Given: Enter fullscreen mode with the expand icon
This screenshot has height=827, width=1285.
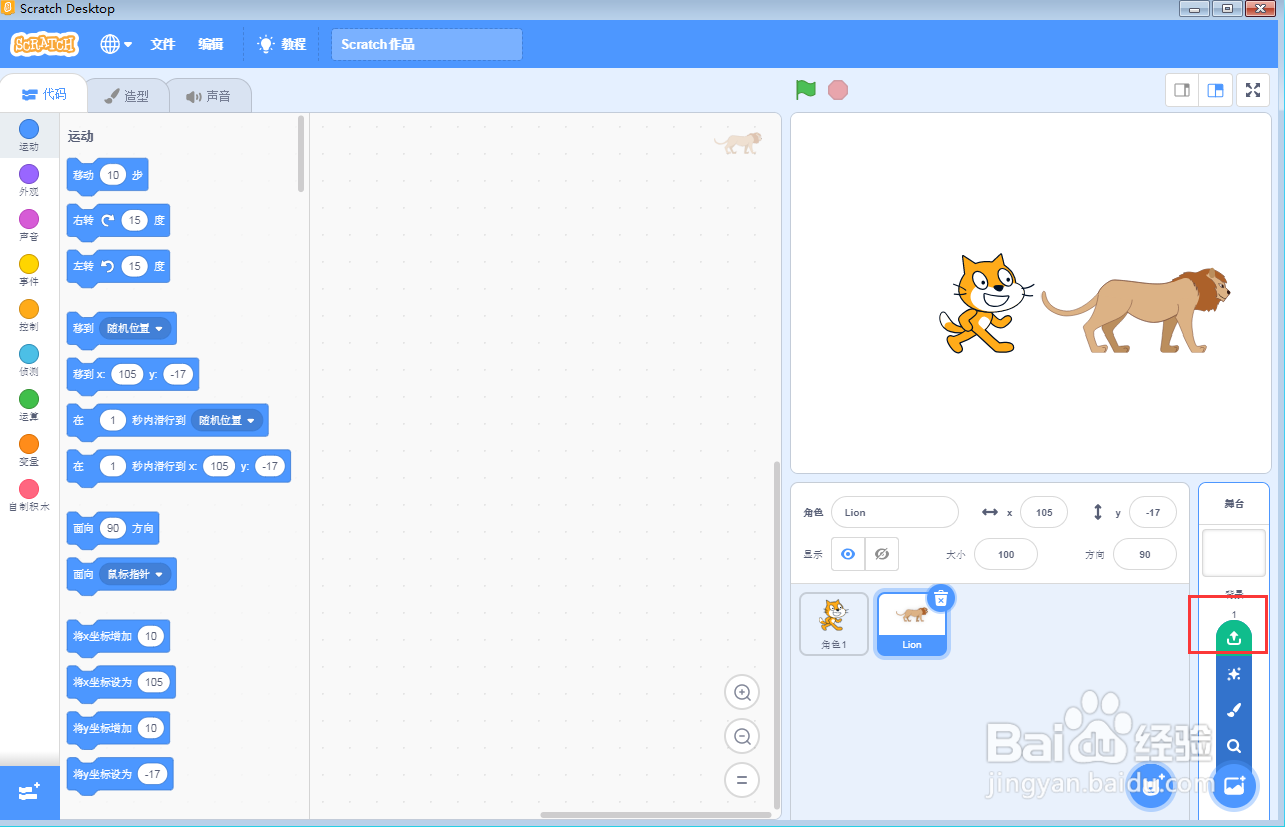Looking at the screenshot, I should [1252, 89].
